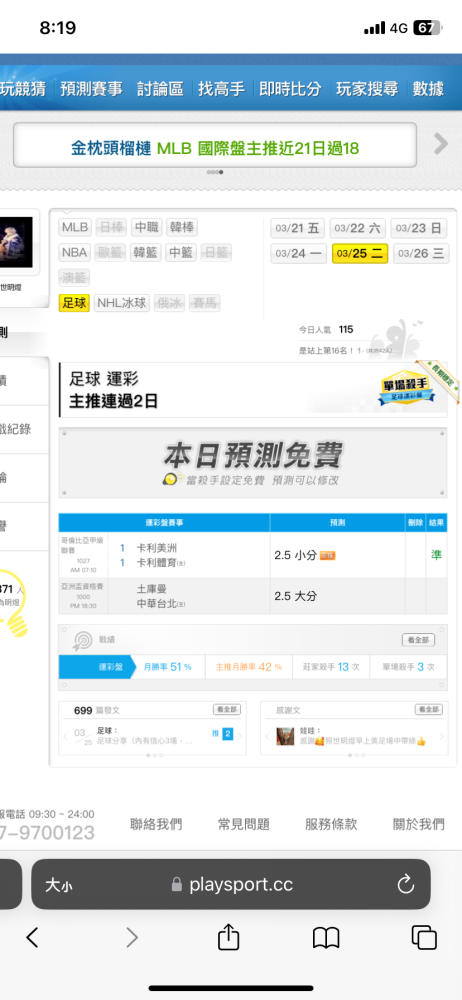Select the 足球 sport filter
462x1000 pixels.
click(75, 303)
